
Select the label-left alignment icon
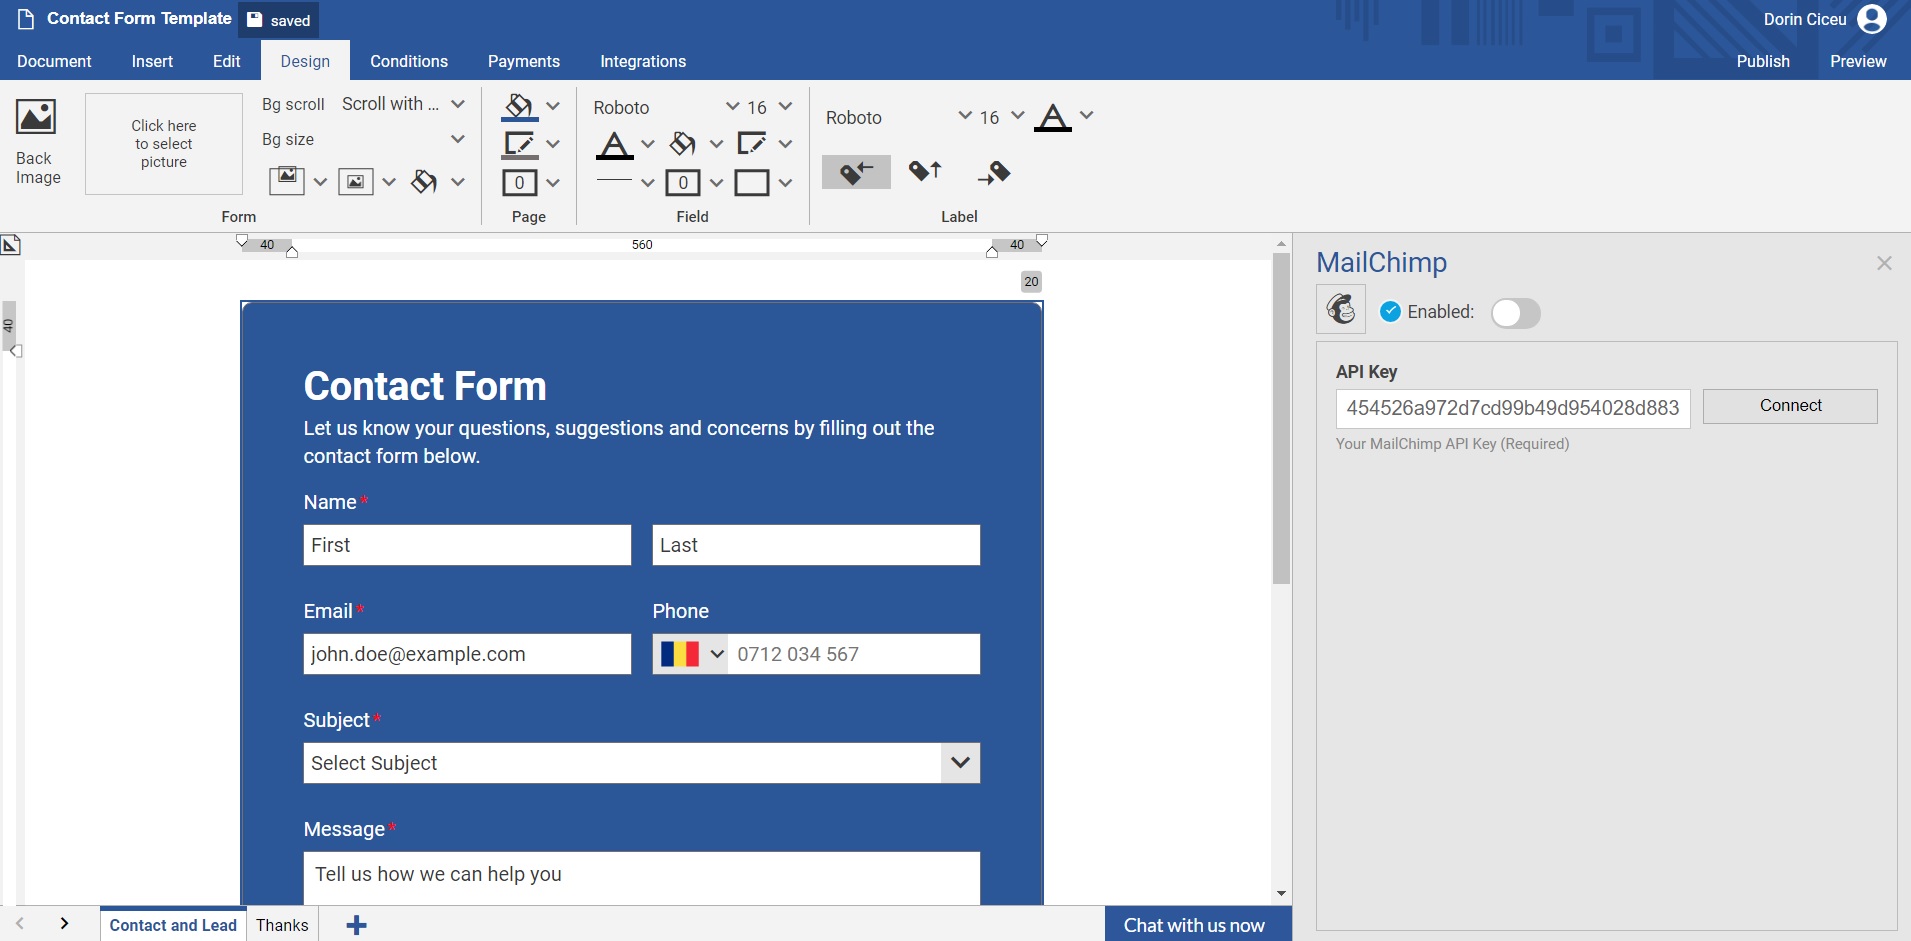pyautogui.click(x=856, y=172)
